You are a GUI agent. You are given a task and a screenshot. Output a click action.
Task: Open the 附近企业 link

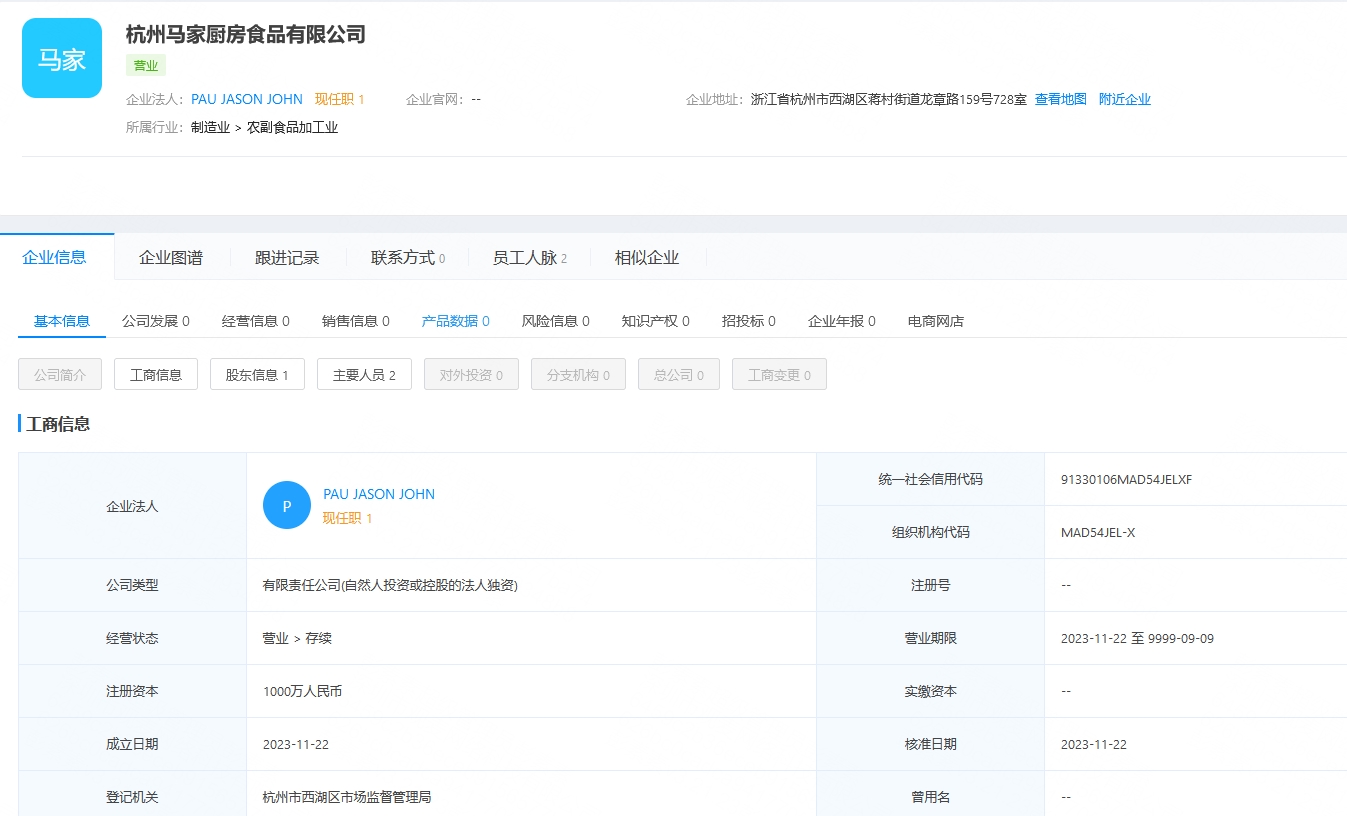[x=1124, y=99]
